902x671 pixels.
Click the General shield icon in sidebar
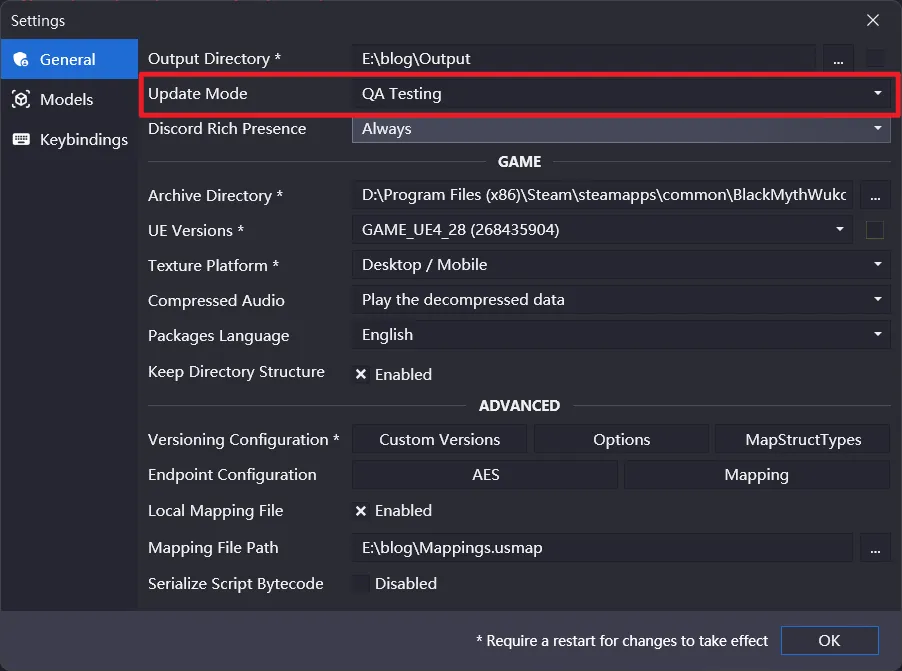click(x=21, y=60)
